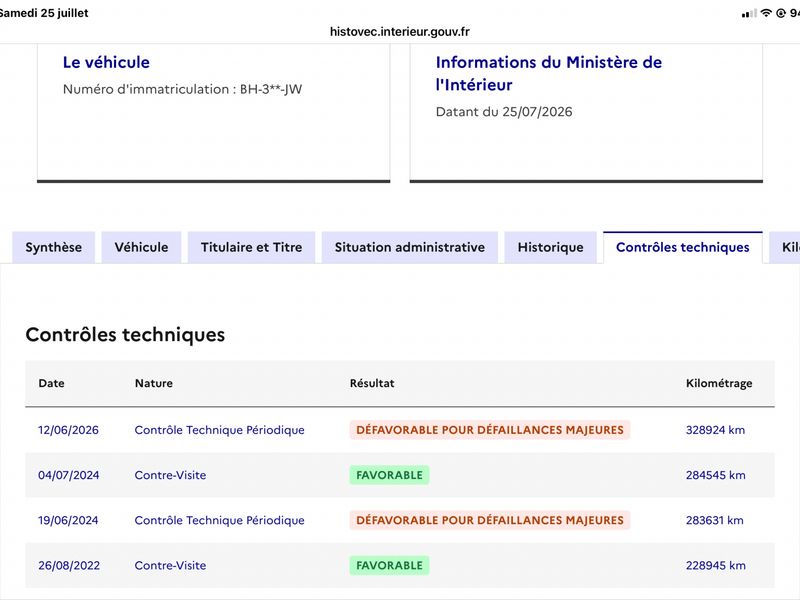Click the Le véhicule card heading
This screenshot has width=800, height=600.
click(x=106, y=62)
